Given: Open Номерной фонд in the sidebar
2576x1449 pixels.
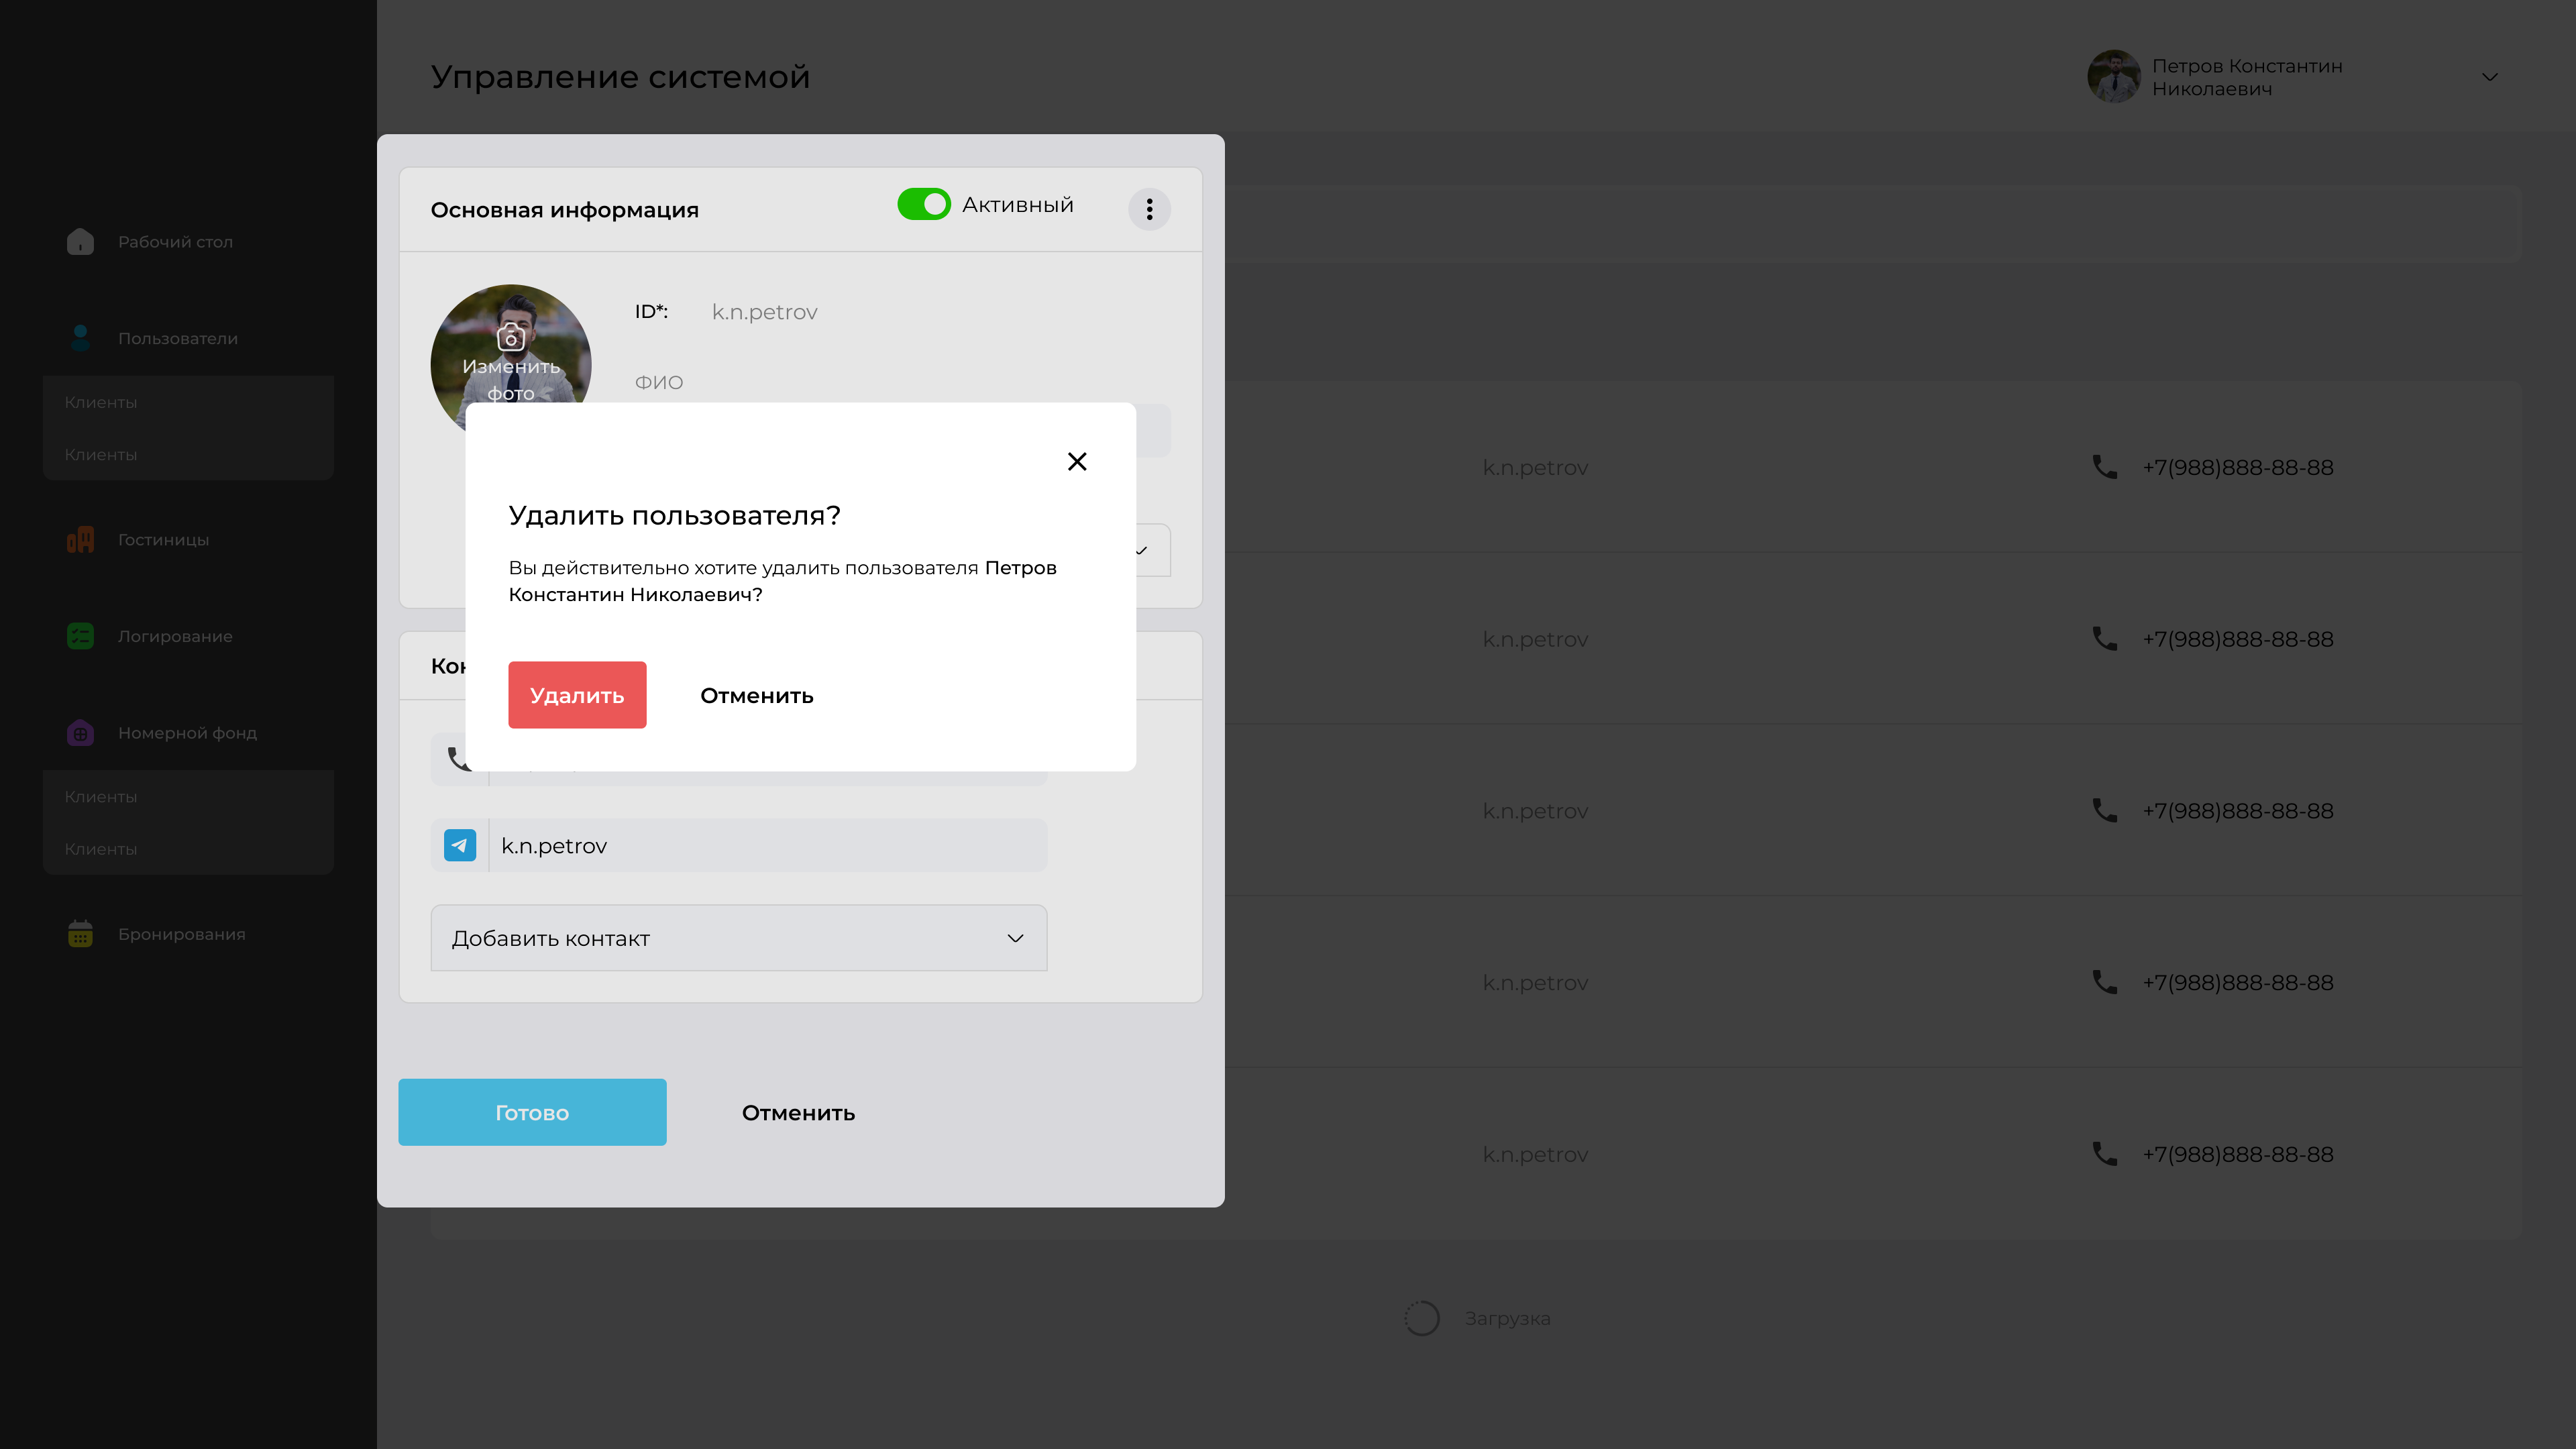Looking at the screenshot, I should pos(187,733).
